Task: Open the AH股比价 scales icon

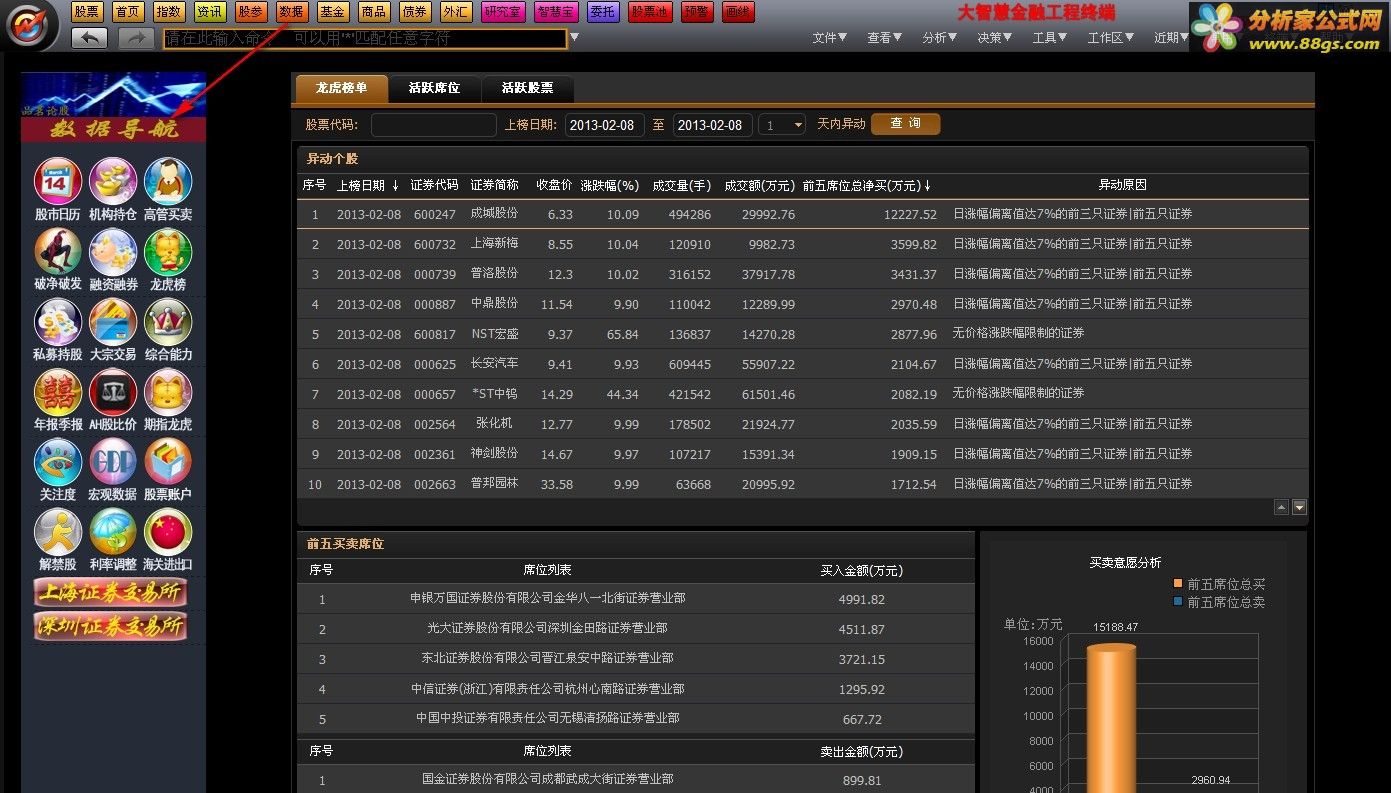Action: click(x=113, y=392)
